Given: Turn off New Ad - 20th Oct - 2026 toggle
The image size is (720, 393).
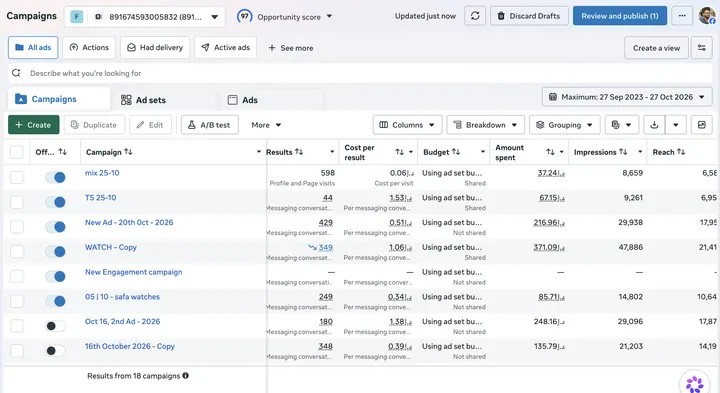Looking at the screenshot, I should [x=55, y=227].
